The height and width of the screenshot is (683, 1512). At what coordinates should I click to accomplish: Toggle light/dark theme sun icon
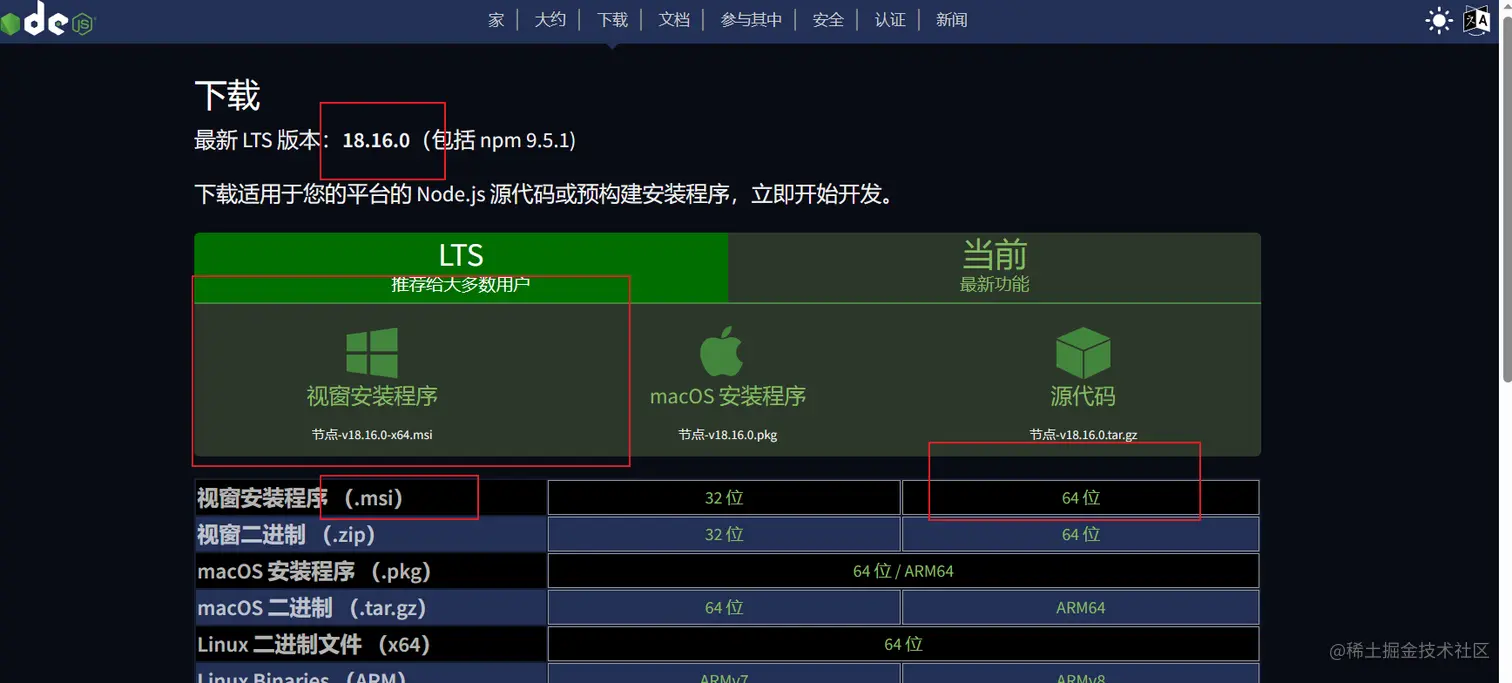(1438, 20)
